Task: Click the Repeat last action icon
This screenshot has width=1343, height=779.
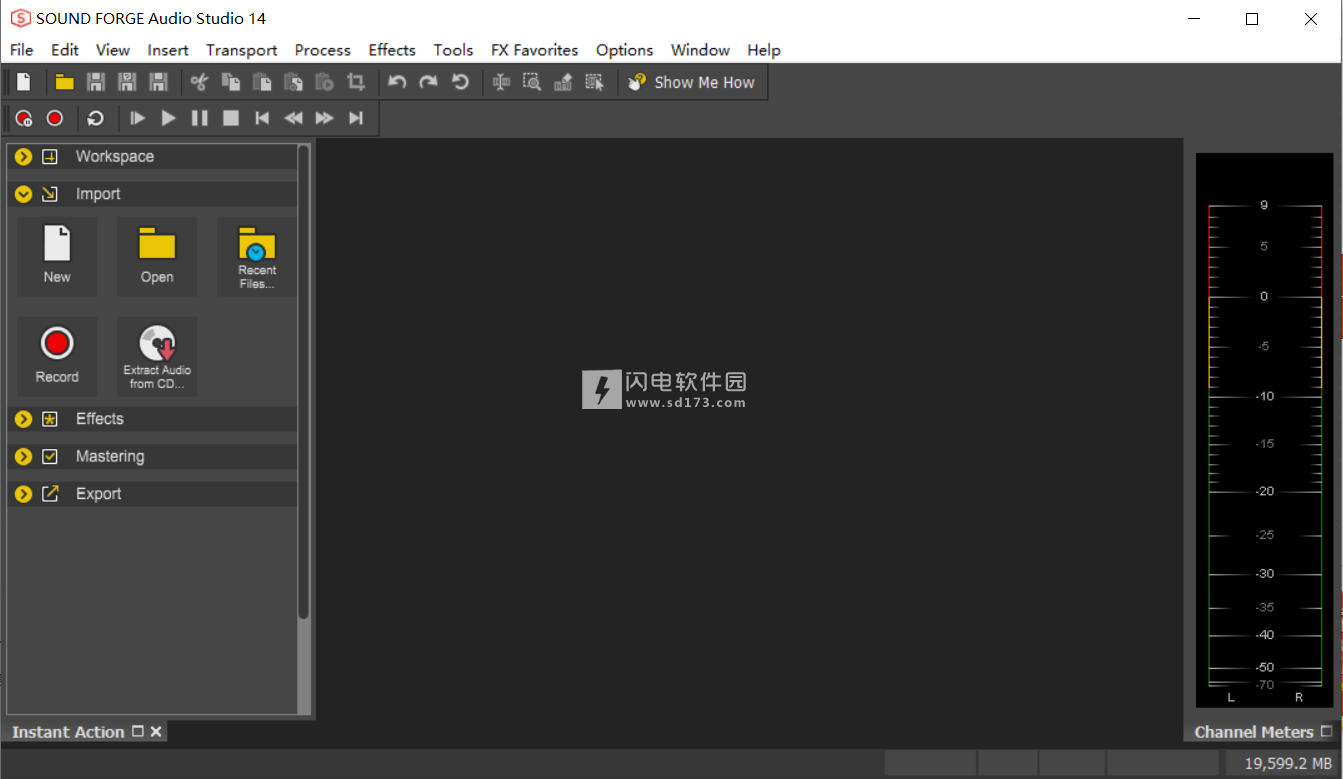Action: click(460, 82)
